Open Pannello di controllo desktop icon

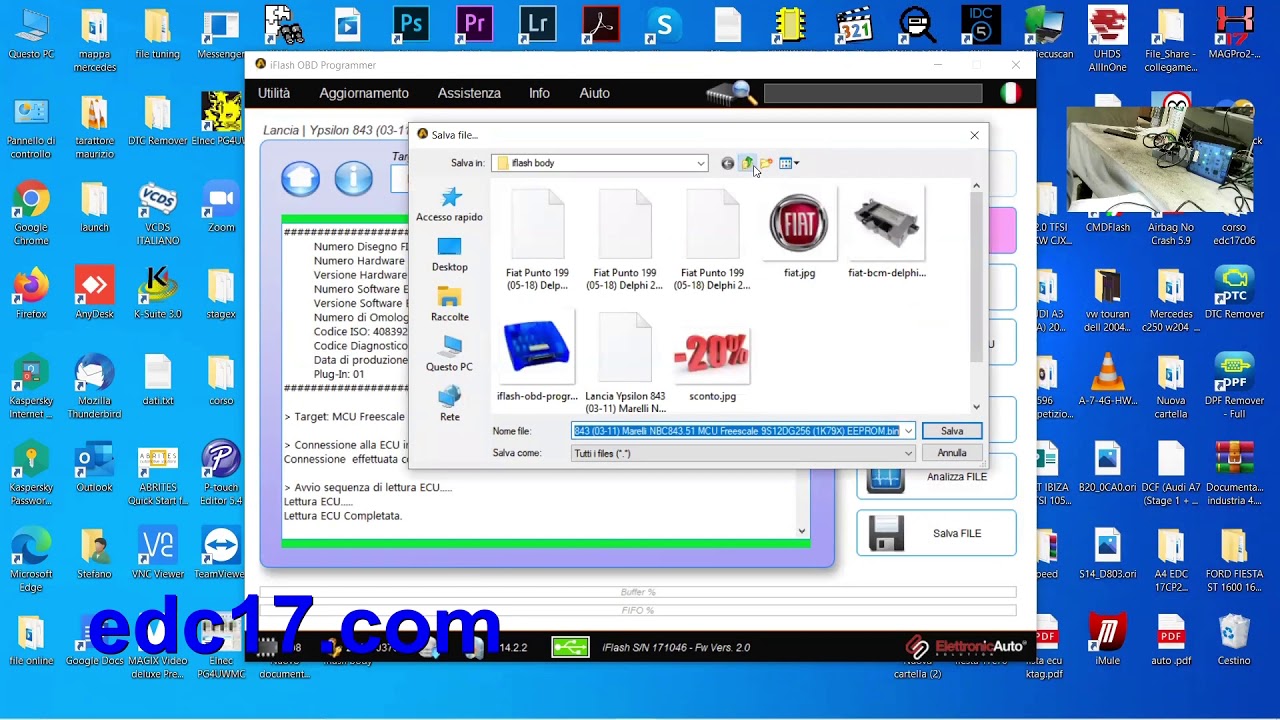click(31, 127)
